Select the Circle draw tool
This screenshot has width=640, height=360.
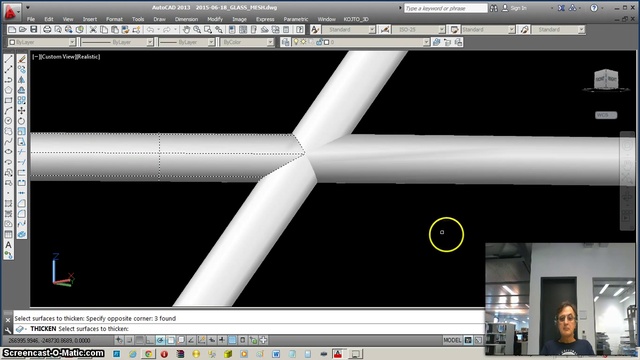8,121
